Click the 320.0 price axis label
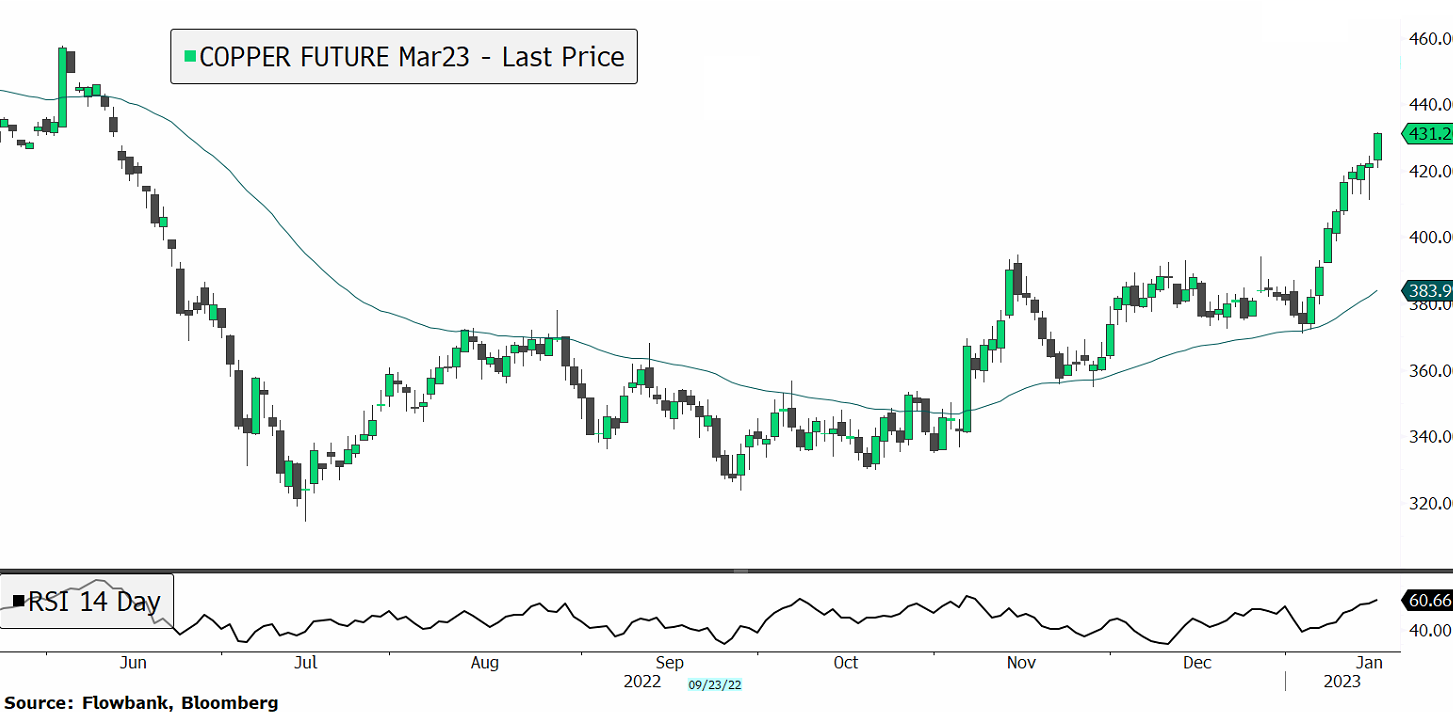 1430,503
